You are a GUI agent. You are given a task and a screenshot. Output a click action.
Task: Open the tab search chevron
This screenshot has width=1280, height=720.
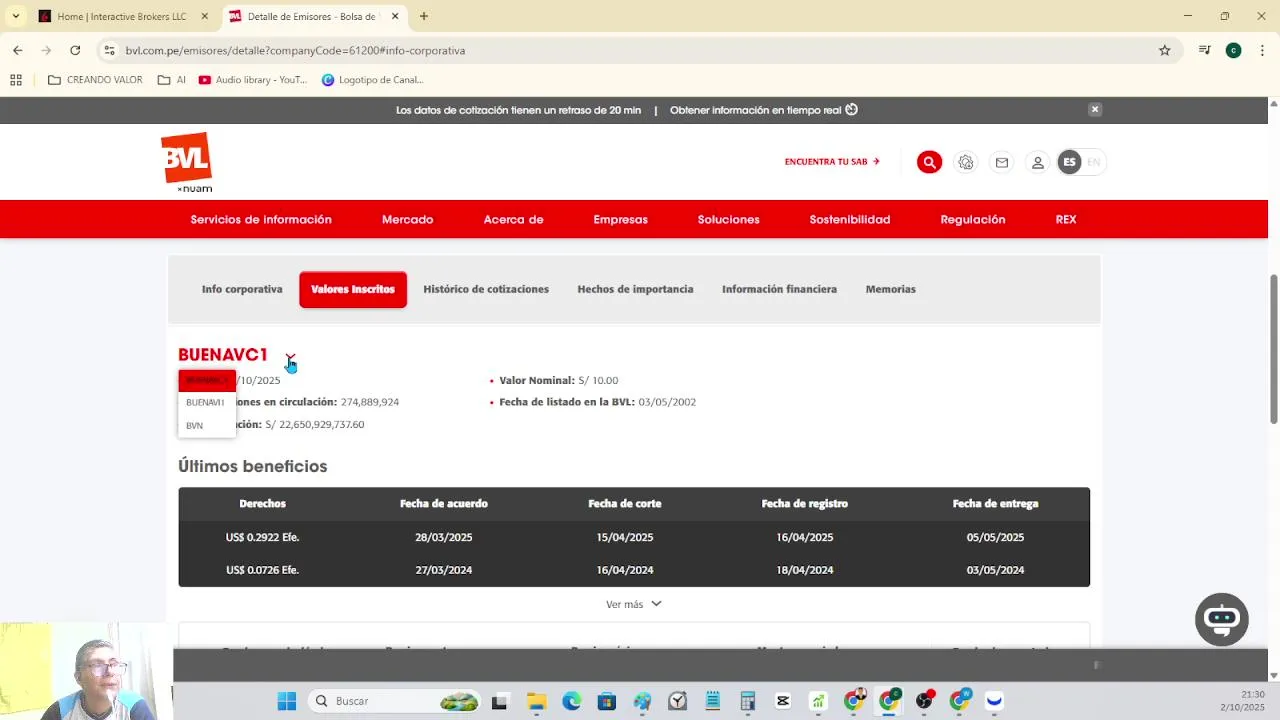pos(15,16)
